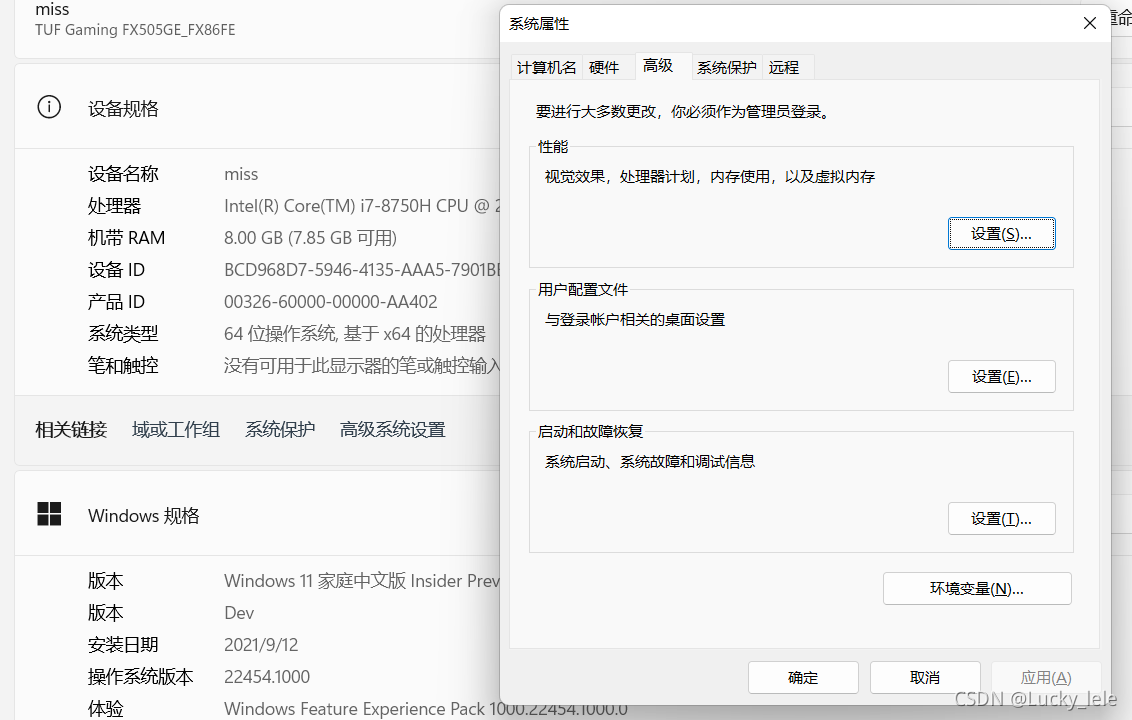The width and height of the screenshot is (1132, 720).
Task: Cancel dialog with 取消 button
Action: pyautogui.click(x=925, y=677)
